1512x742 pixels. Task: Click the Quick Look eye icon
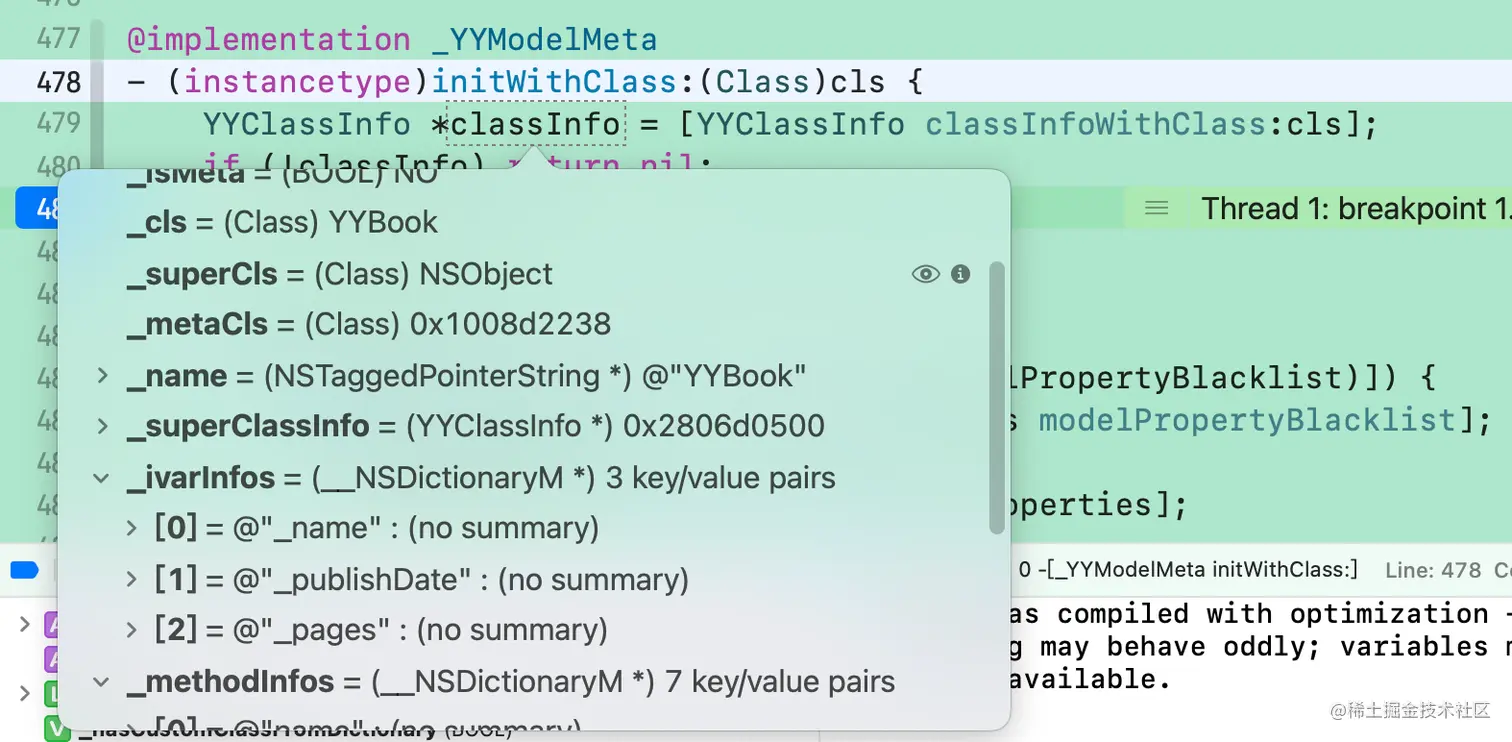pyautogui.click(x=925, y=274)
